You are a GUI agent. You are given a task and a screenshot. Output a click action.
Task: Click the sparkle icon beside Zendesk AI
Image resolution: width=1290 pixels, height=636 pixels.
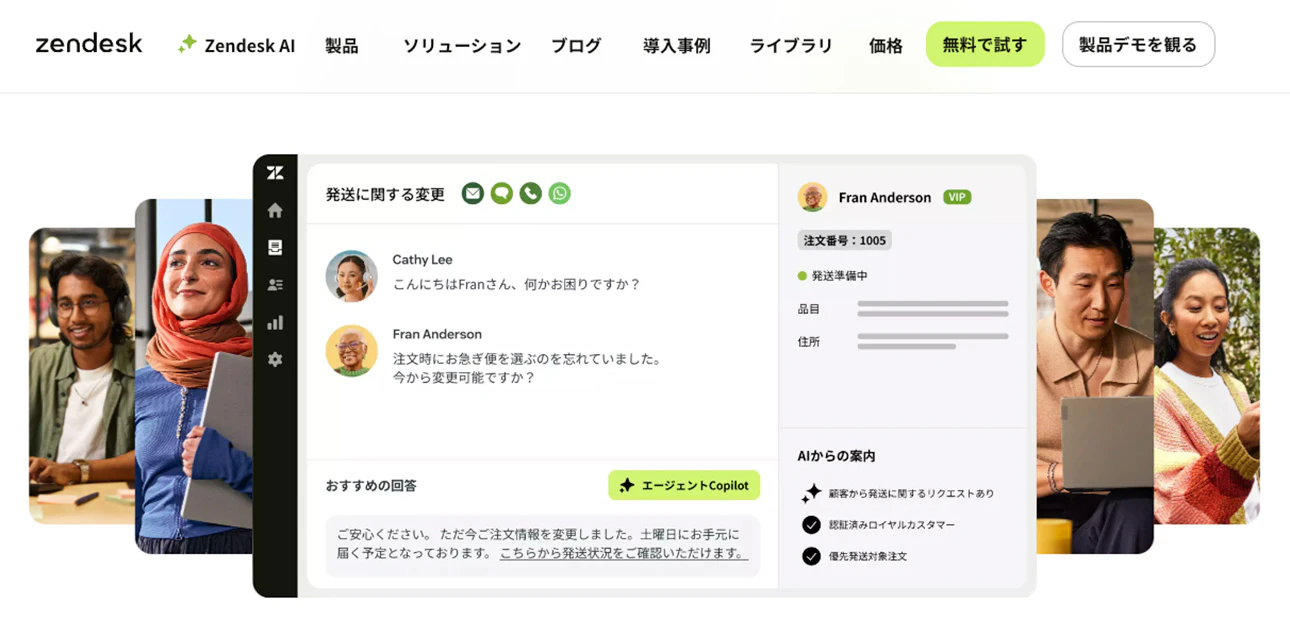click(x=187, y=44)
